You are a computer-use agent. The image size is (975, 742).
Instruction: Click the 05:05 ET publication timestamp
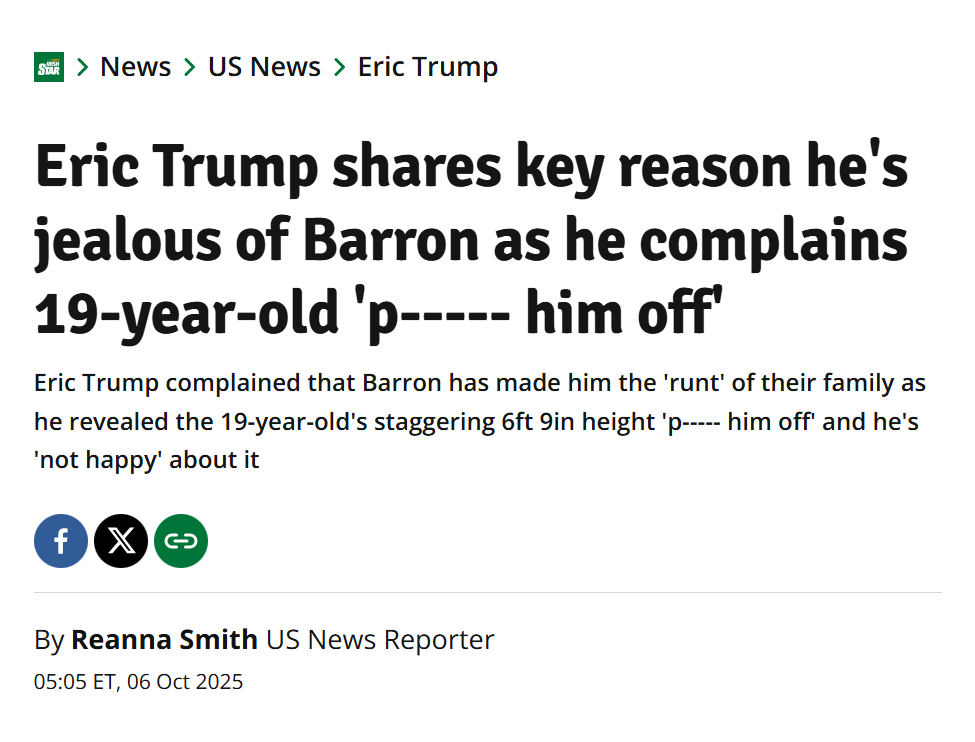tap(138, 683)
